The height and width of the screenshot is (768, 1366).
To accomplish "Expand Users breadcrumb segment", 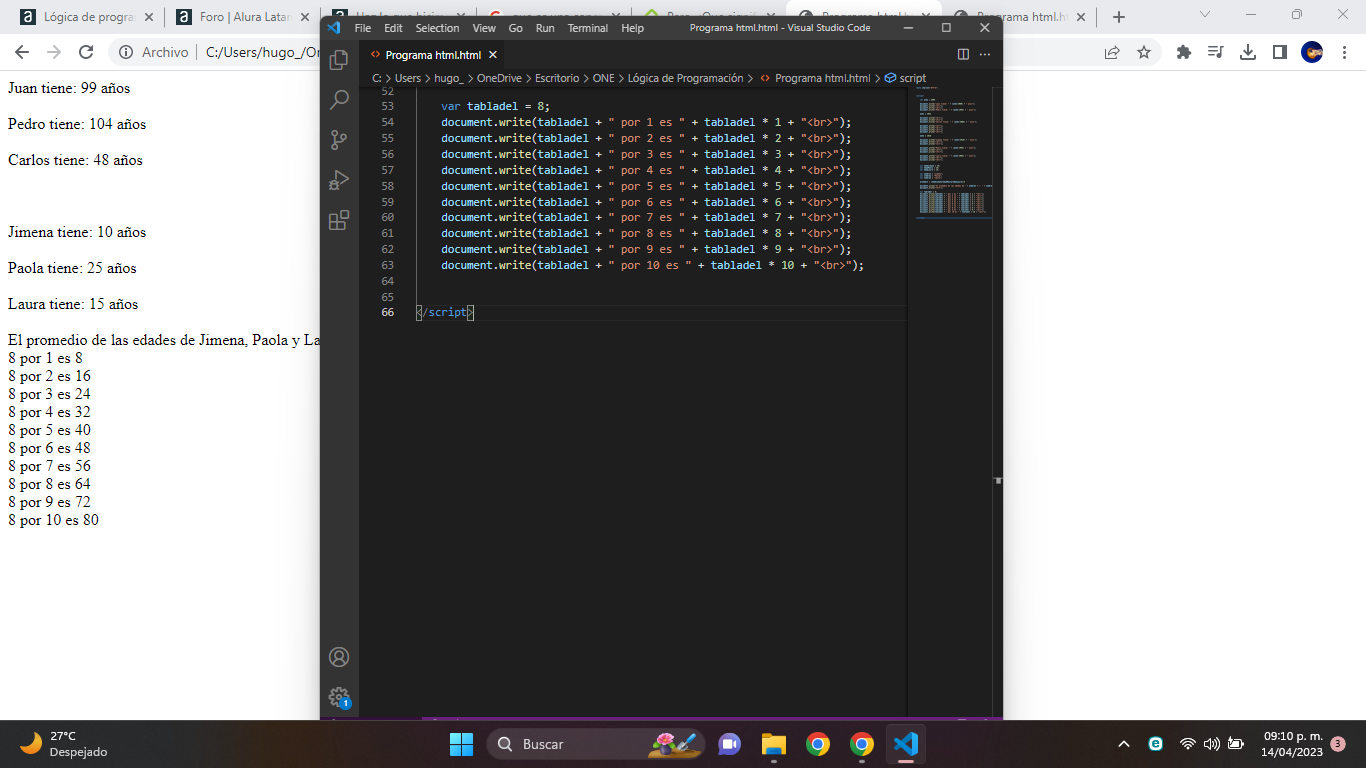I will point(408,78).
